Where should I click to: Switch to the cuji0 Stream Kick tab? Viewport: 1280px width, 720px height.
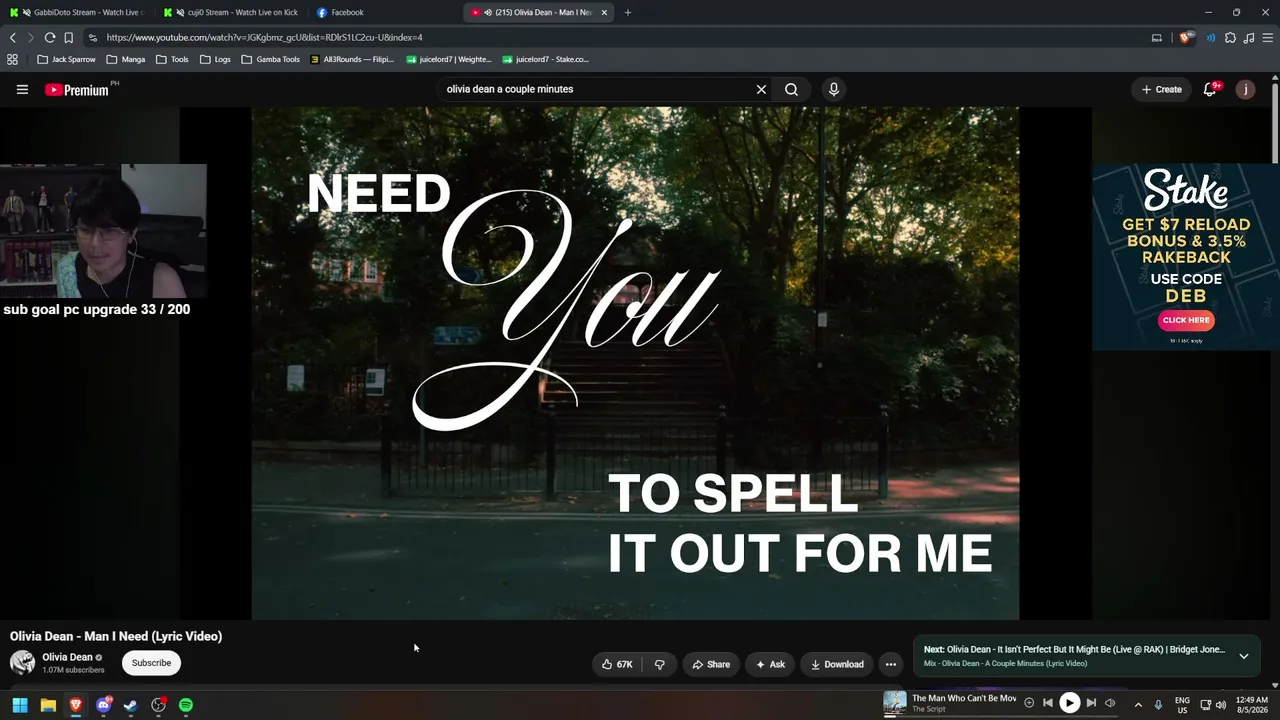(x=232, y=12)
